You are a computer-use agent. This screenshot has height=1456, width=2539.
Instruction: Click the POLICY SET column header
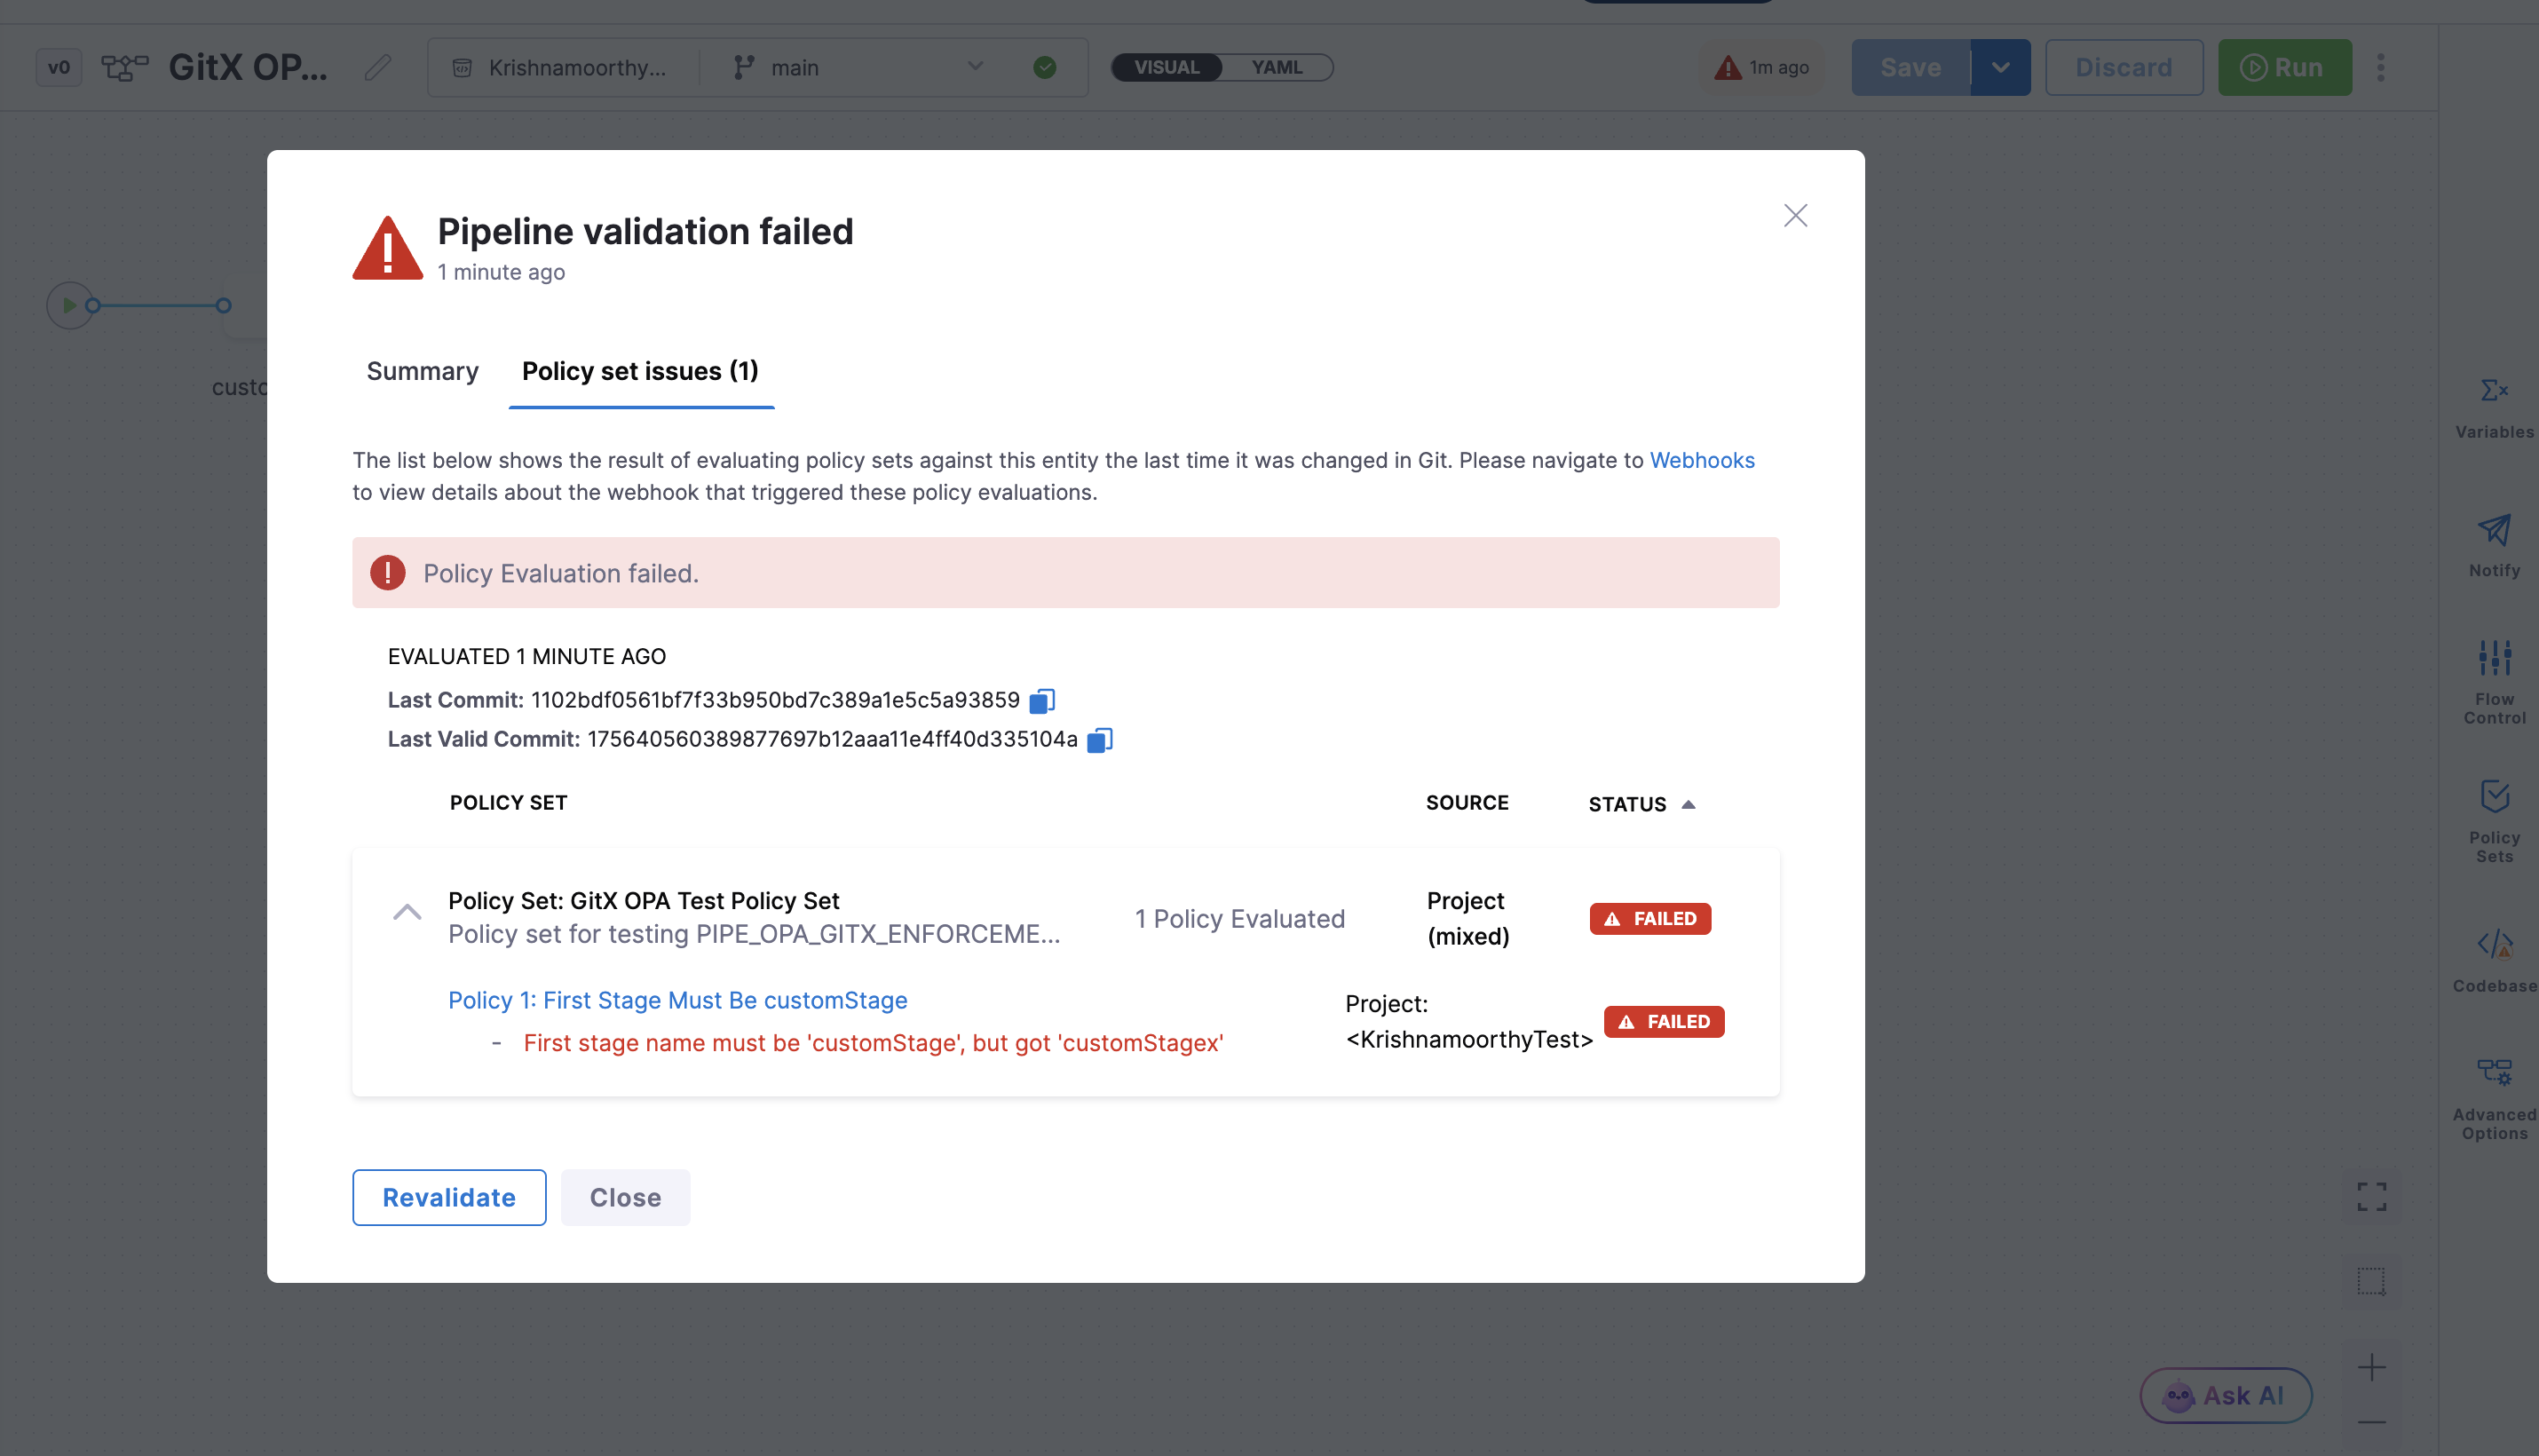coord(508,802)
